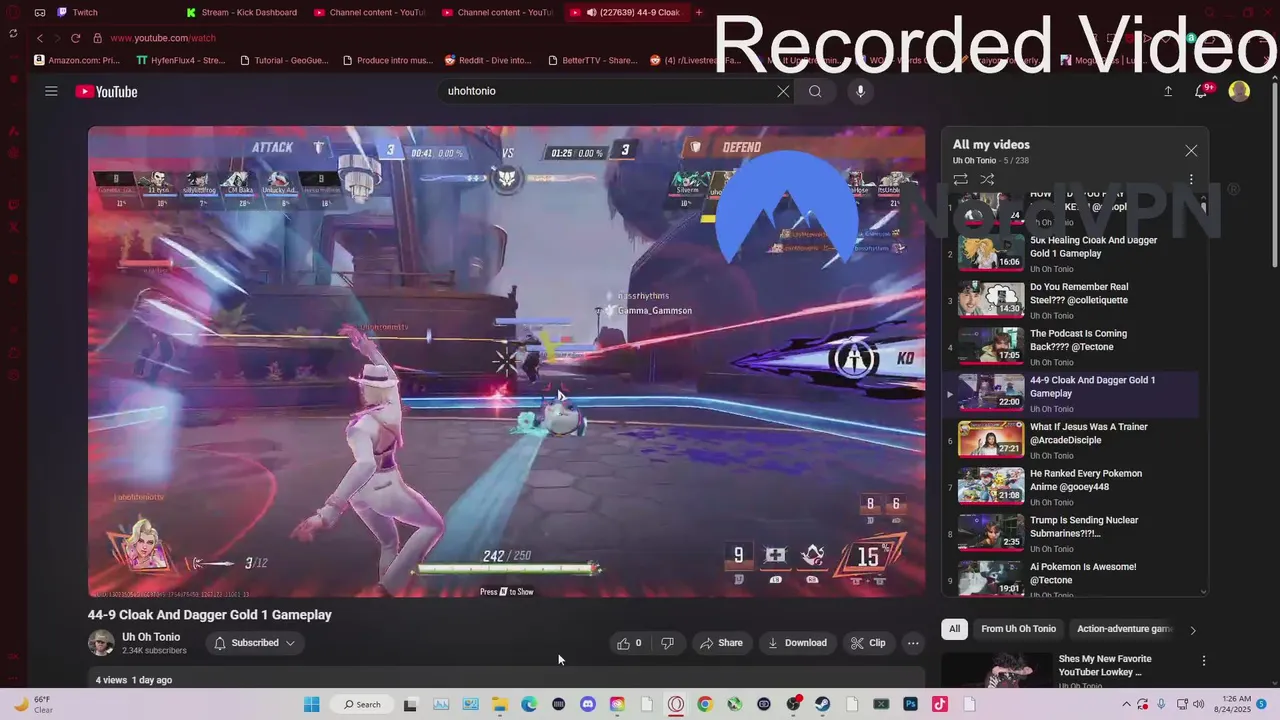Select From Uh Oh Tonio chip
The width and height of the screenshot is (1280, 720).
tap(1018, 629)
